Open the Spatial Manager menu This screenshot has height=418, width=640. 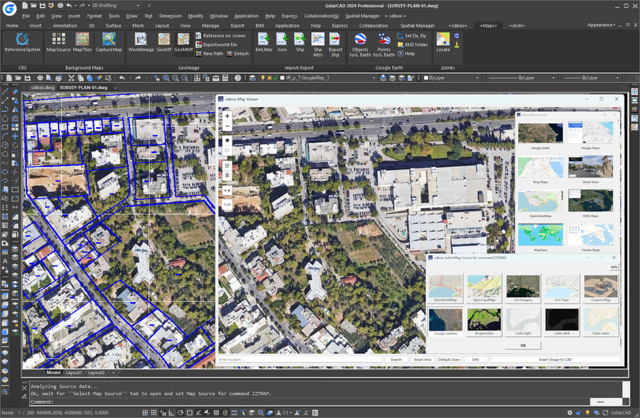coord(362,16)
